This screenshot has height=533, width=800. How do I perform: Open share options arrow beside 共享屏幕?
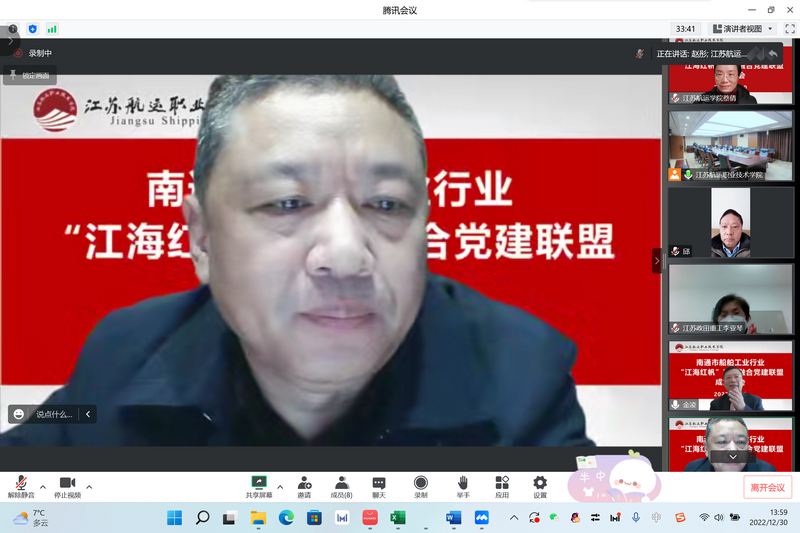click(x=280, y=487)
